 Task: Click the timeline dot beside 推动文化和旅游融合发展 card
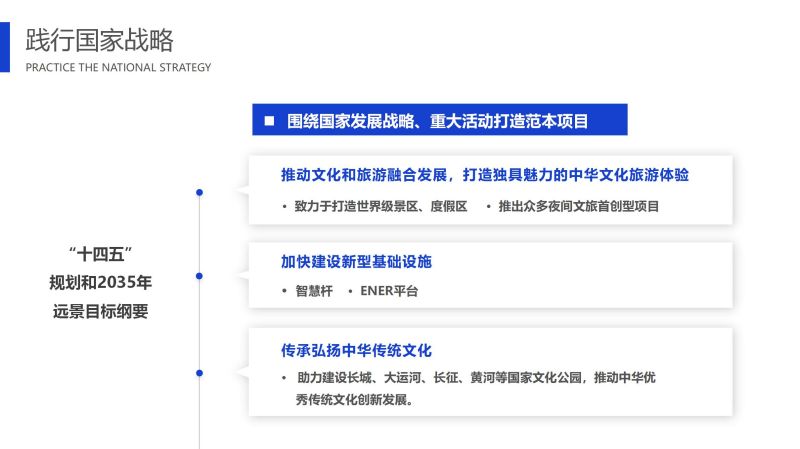(199, 192)
